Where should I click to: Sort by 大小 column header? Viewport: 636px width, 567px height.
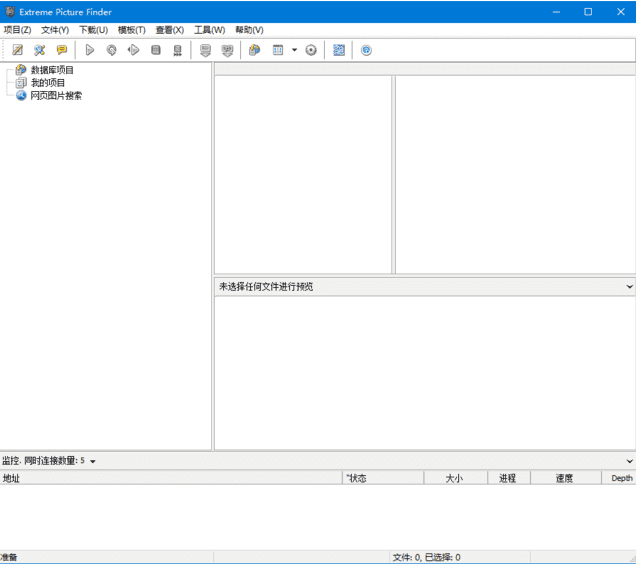456,479
